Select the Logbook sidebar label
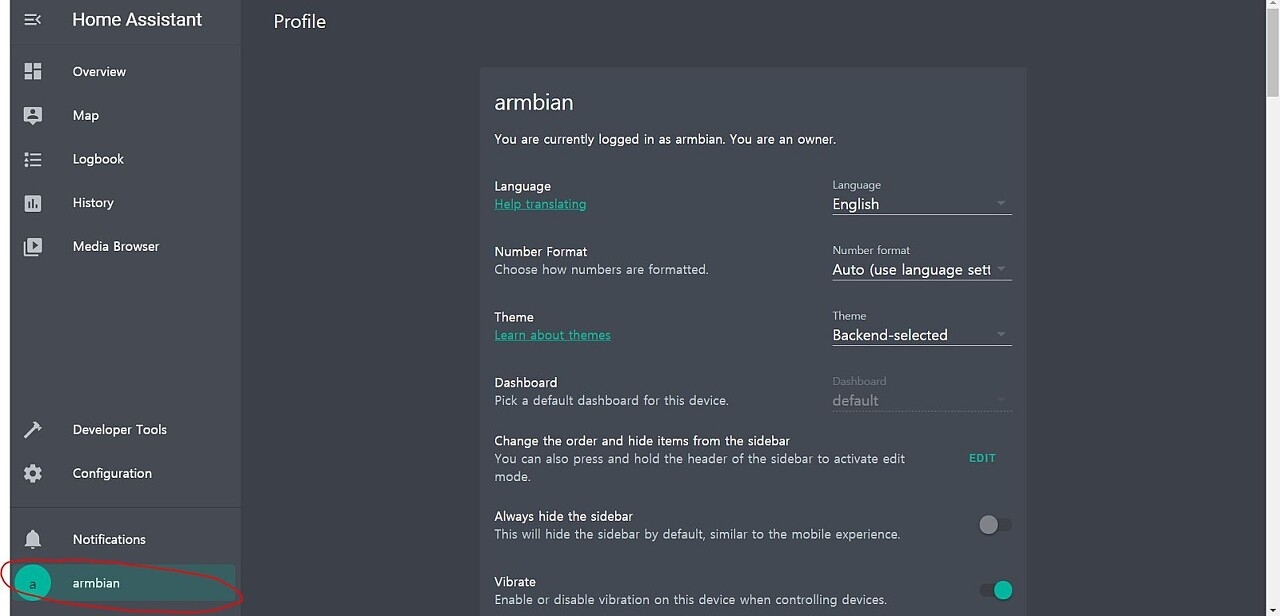1280x616 pixels. coord(98,159)
